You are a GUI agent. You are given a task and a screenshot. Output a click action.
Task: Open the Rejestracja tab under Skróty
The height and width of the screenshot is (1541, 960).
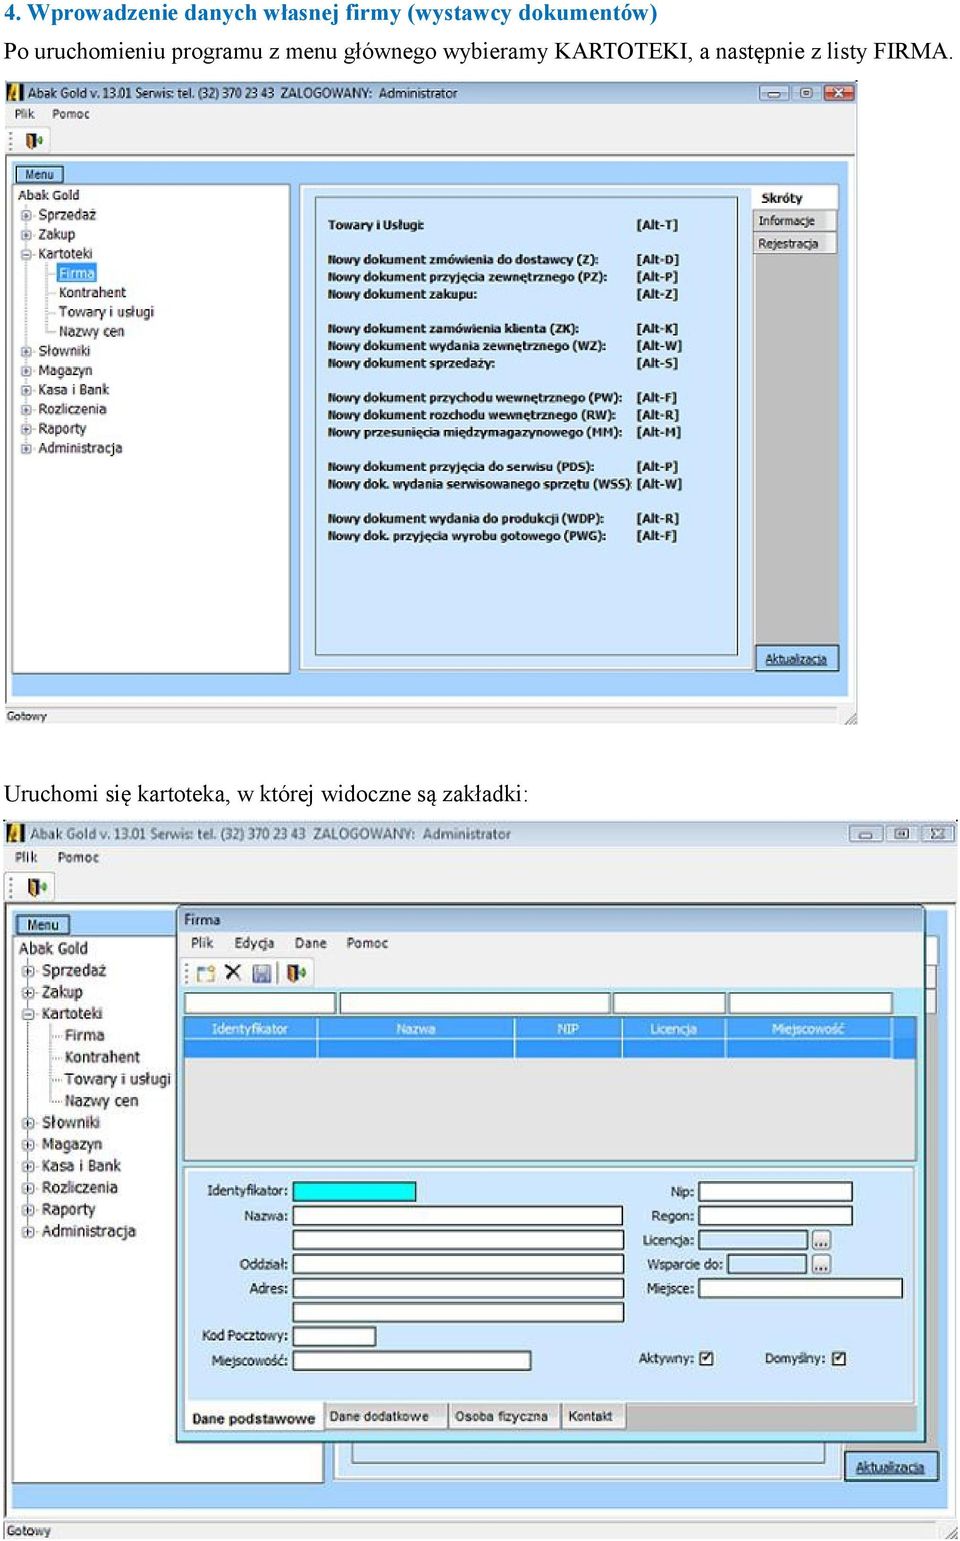[x=794, y=244]
